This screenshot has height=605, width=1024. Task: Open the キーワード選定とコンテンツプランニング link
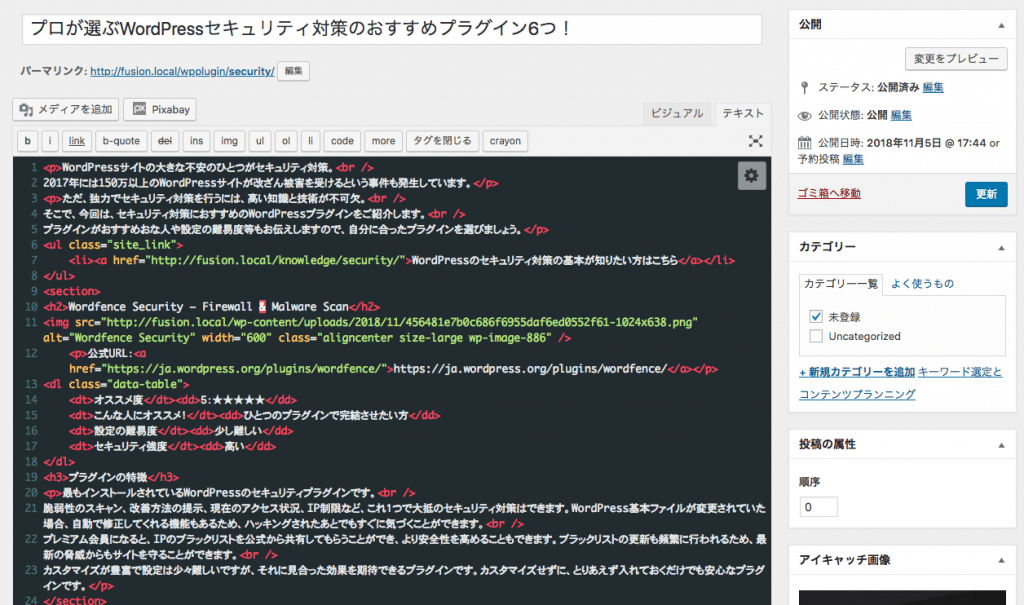pos(900,383)
